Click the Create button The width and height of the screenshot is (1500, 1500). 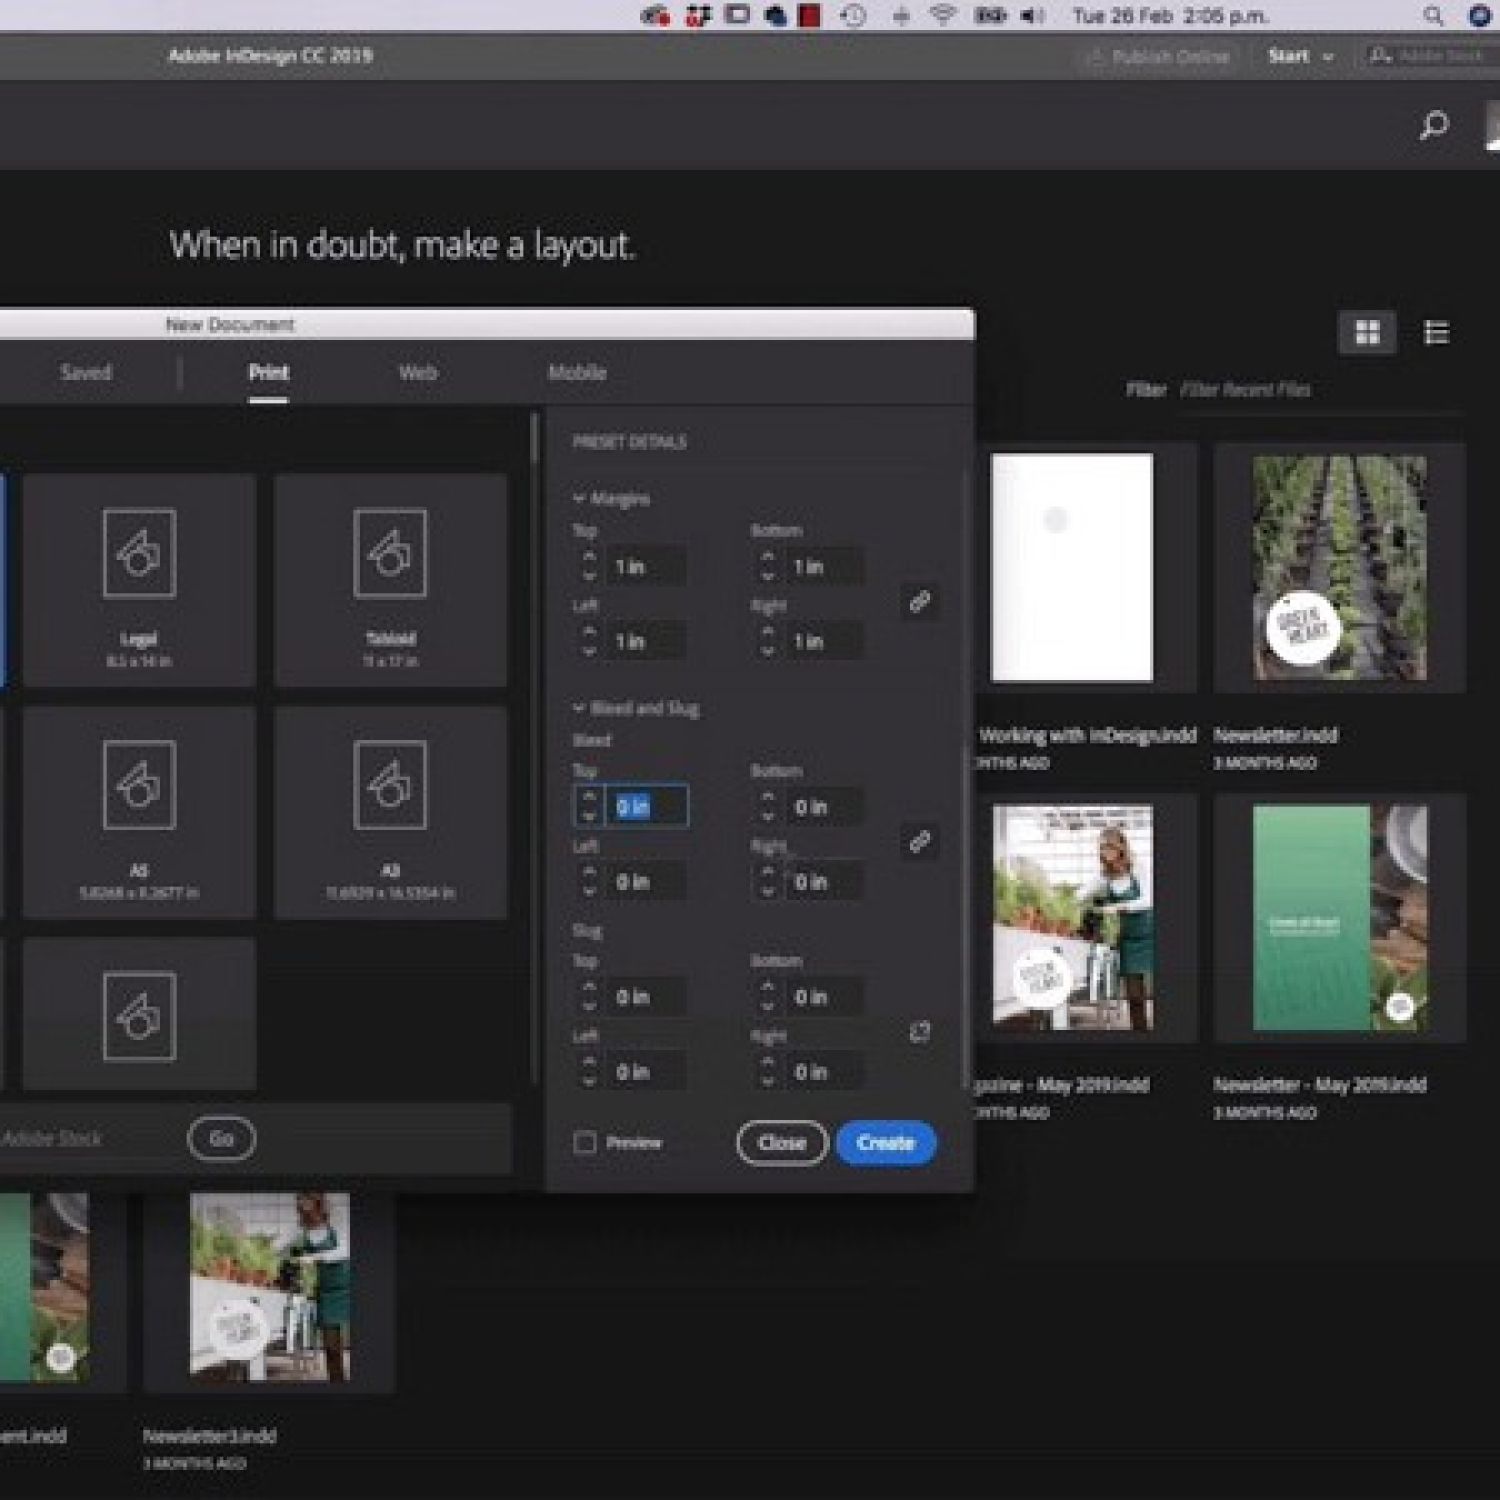[886, 1143]
